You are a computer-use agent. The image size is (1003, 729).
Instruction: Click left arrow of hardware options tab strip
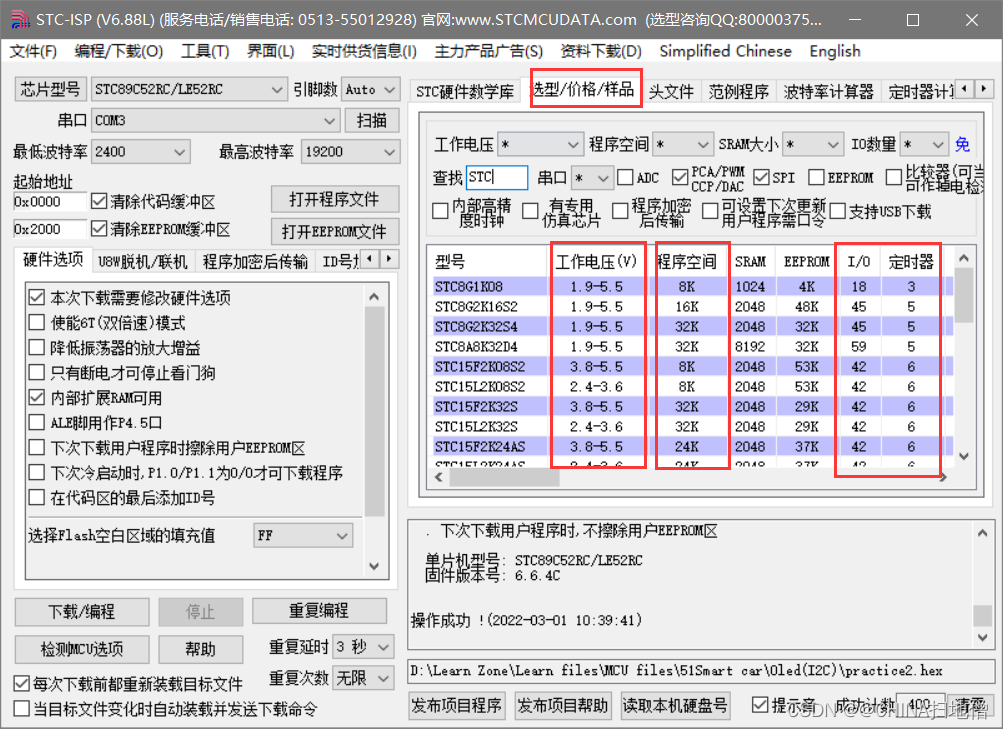pos(370,259)
